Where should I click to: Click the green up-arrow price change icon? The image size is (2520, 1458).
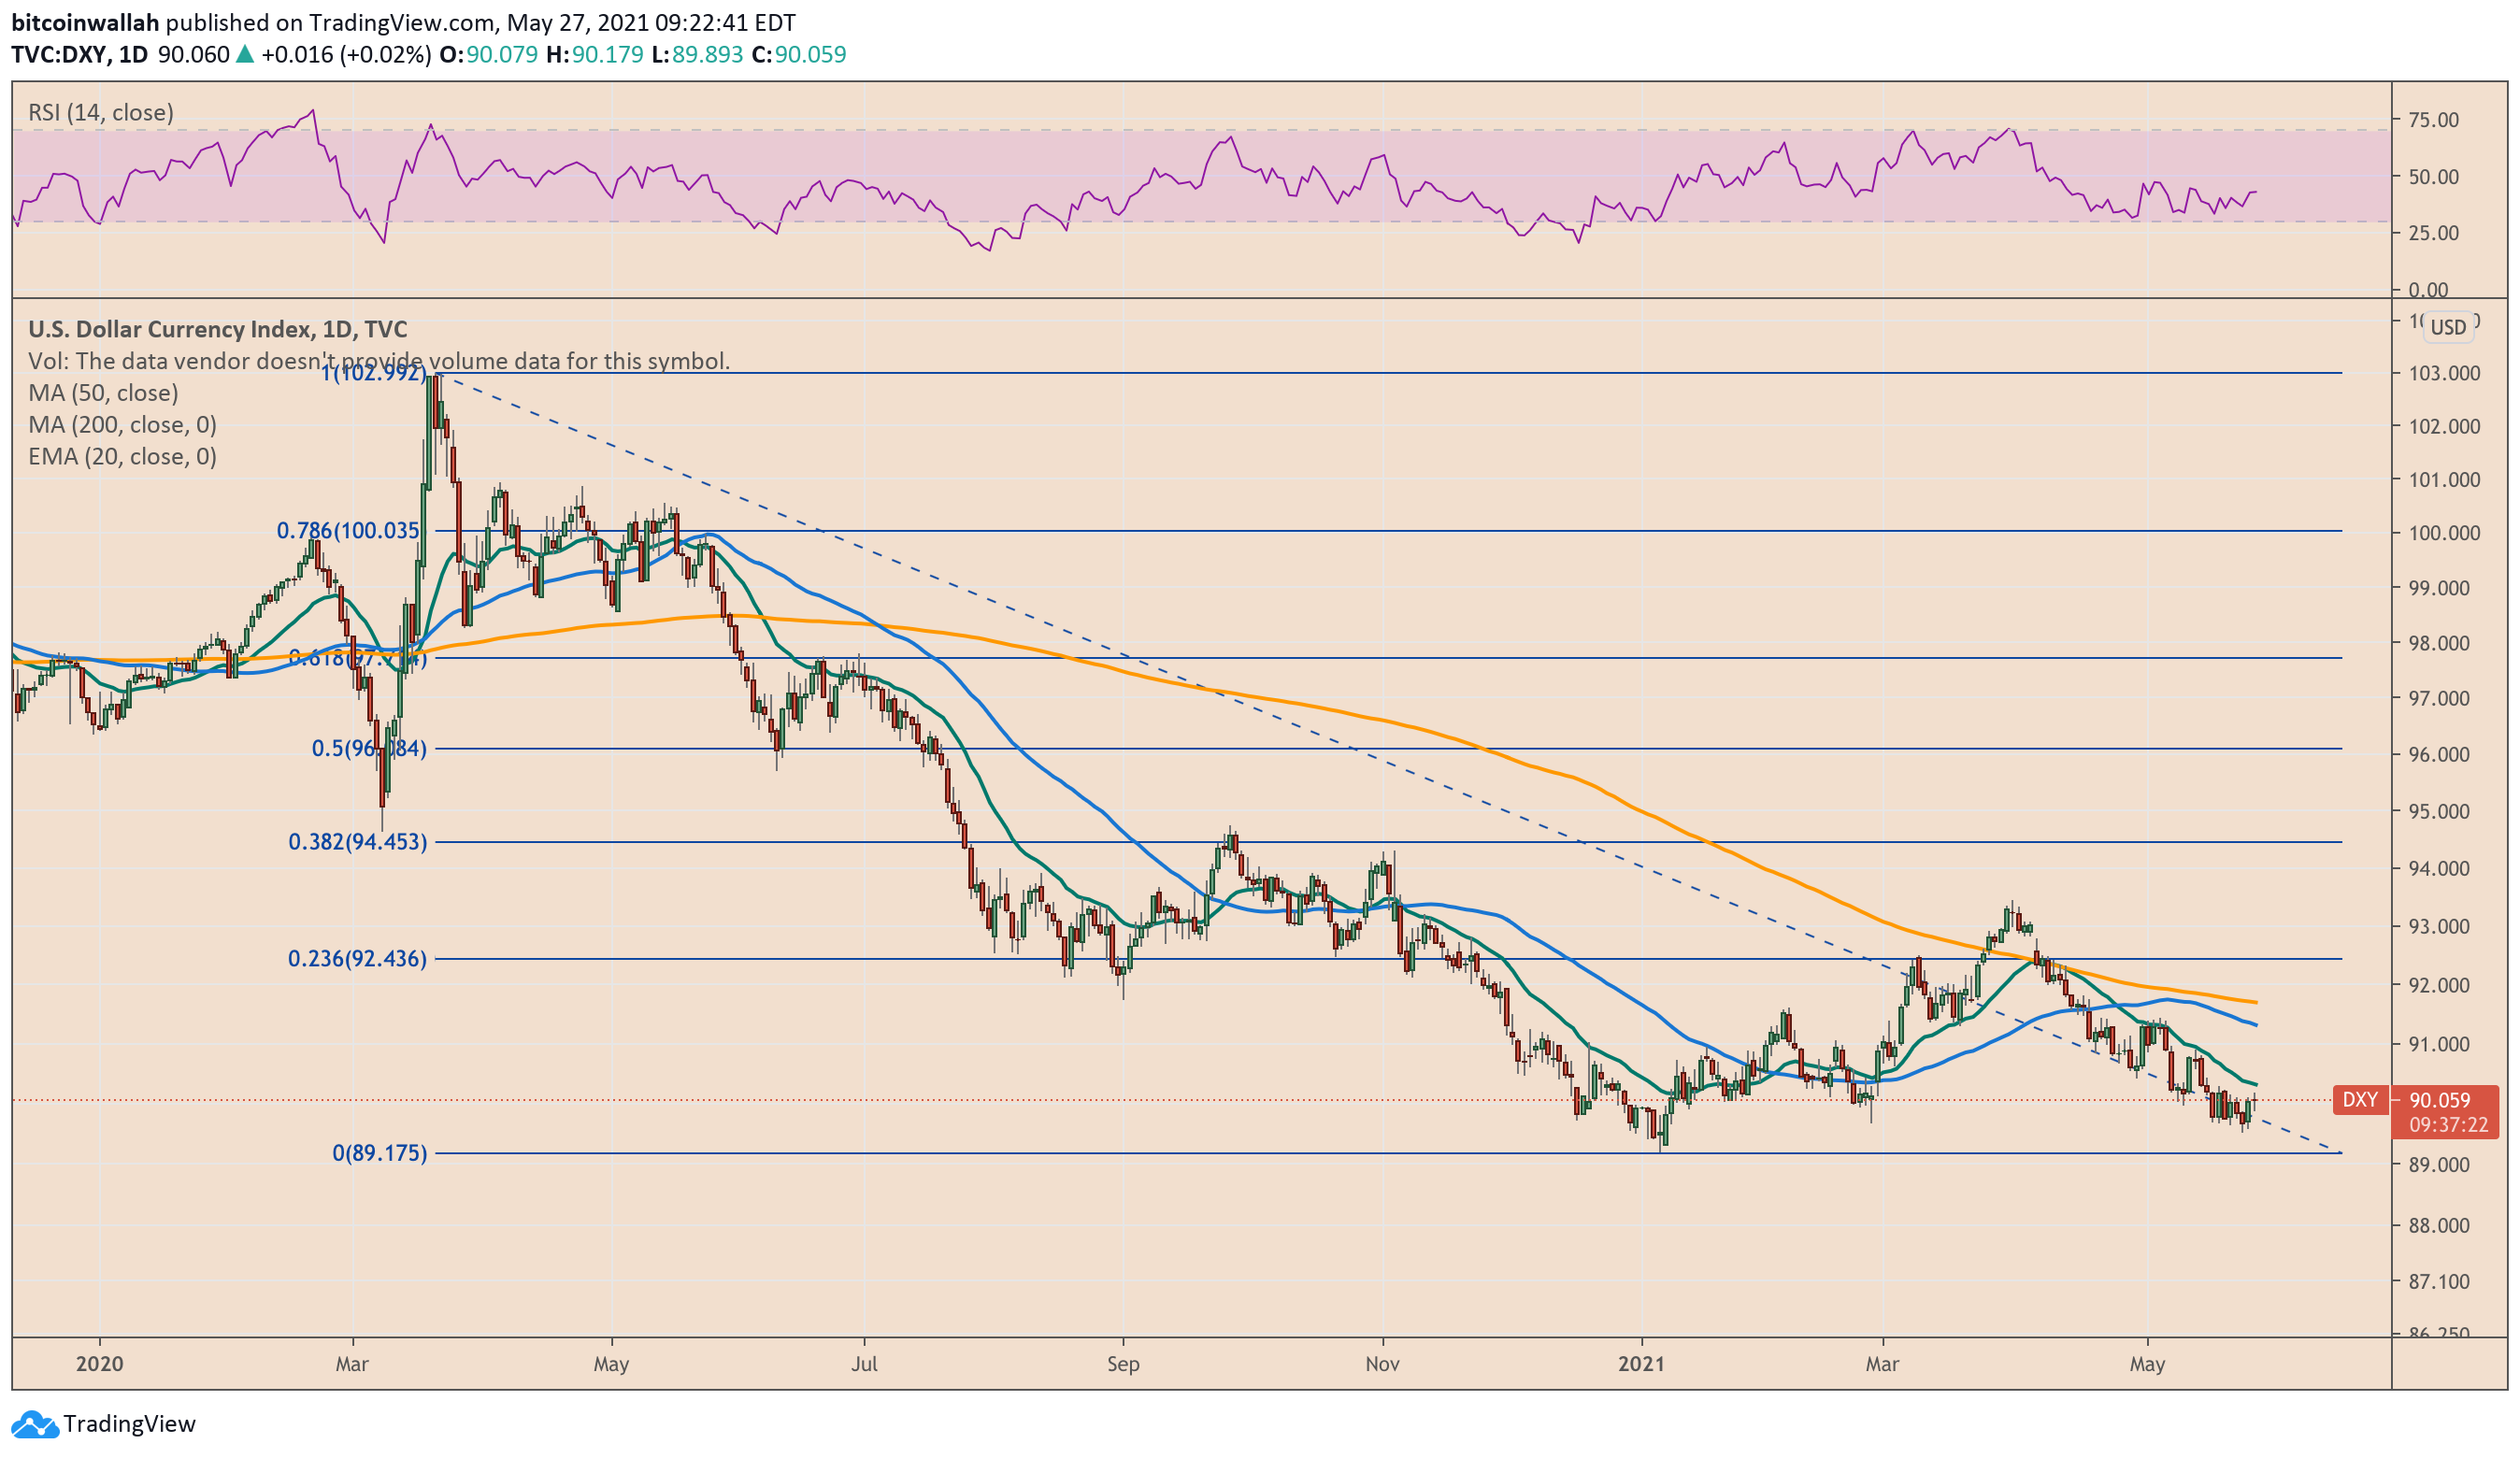(x=244, y=55)
